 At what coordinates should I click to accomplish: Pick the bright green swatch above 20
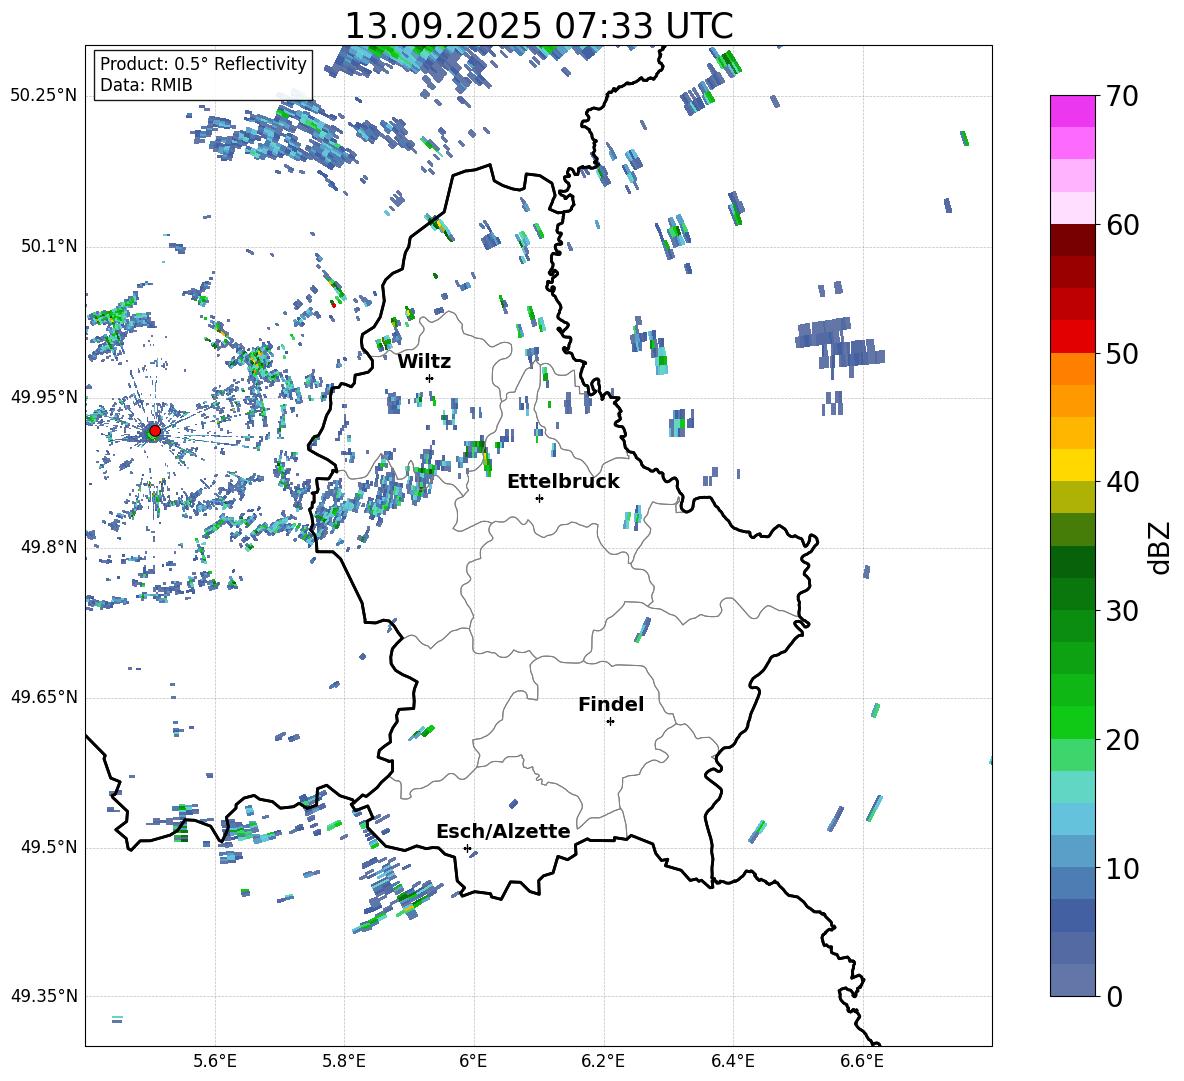point(1072,722)
